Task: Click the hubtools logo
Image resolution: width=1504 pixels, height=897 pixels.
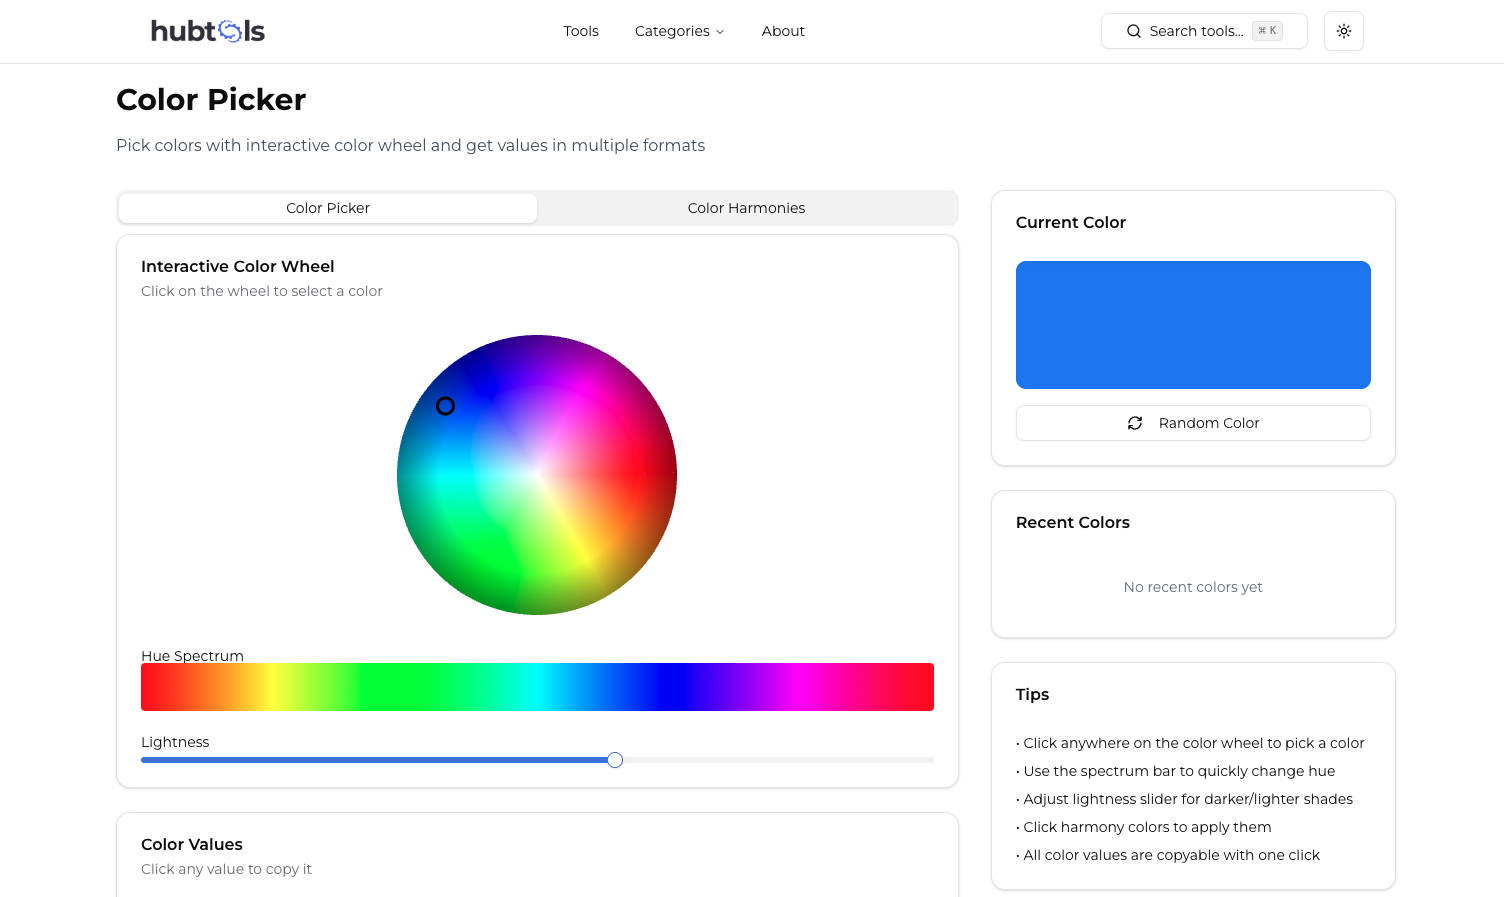Action: coord(208,31)
